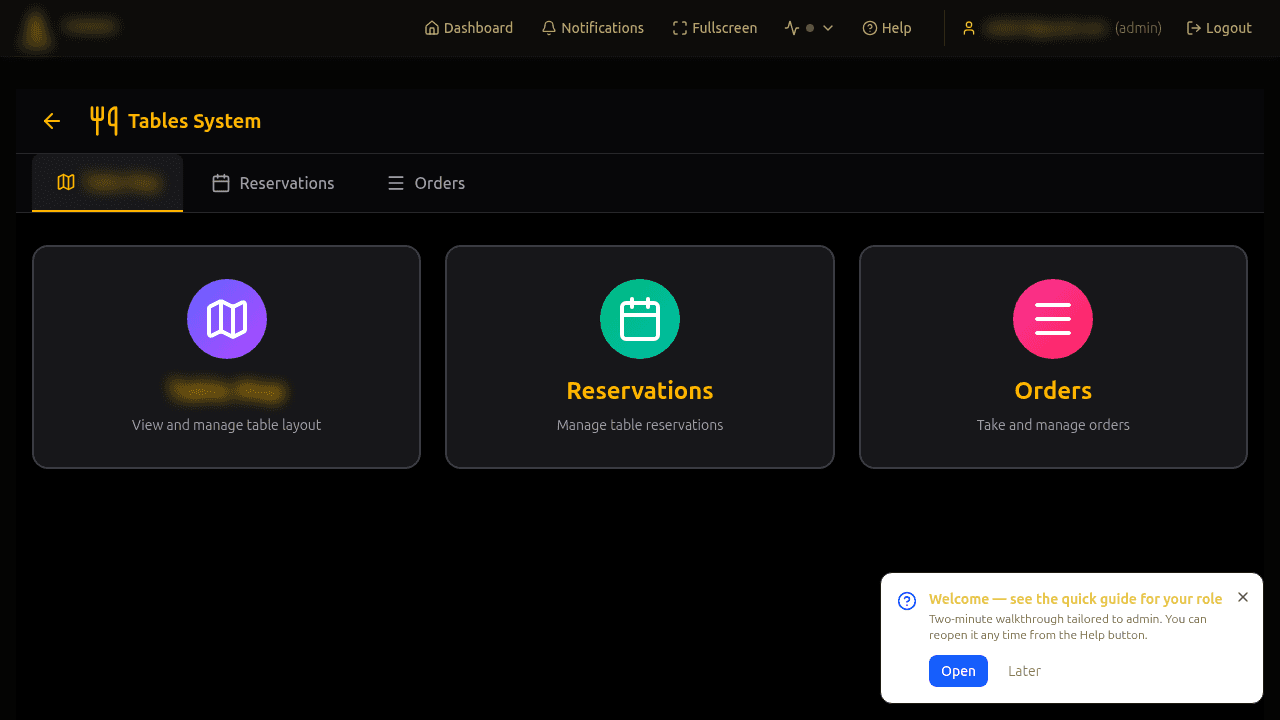Click the back arrow icon

pos(52,121)
